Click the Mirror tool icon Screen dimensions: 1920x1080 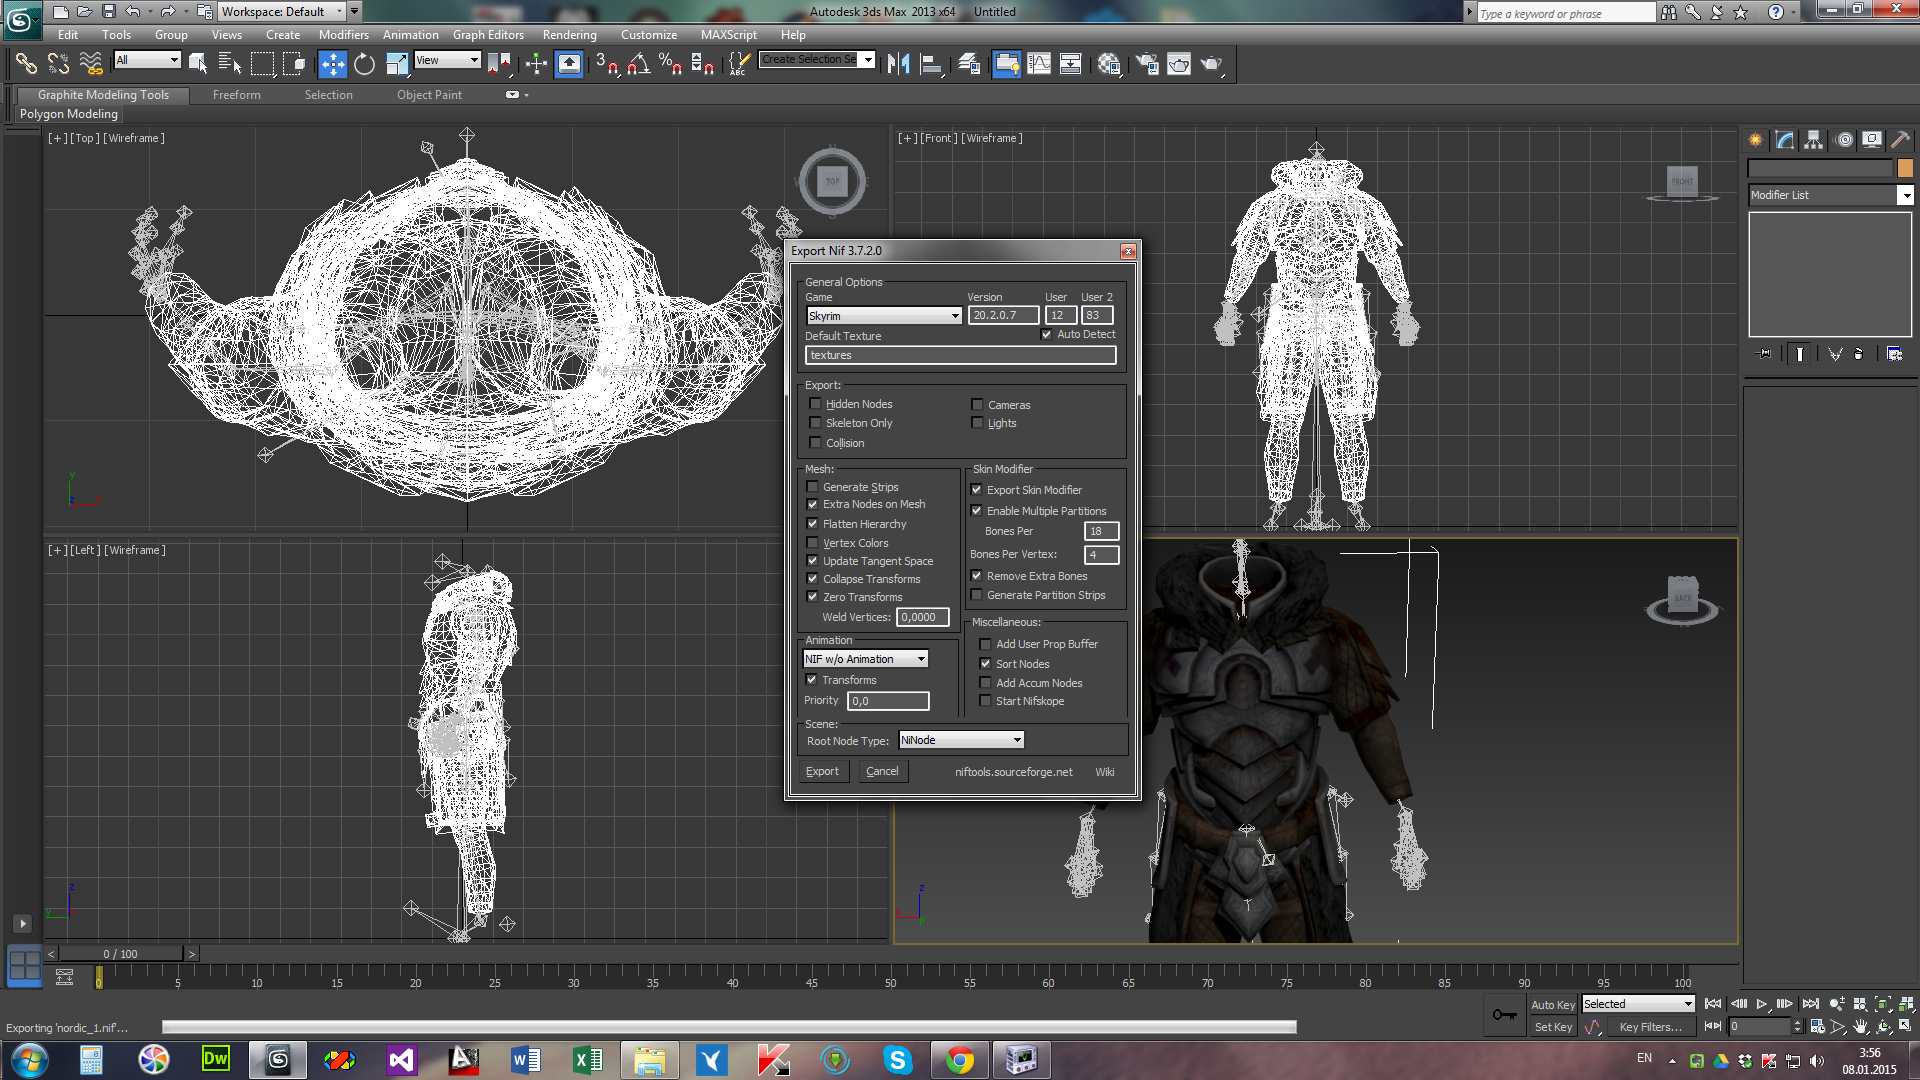point(898,64)
